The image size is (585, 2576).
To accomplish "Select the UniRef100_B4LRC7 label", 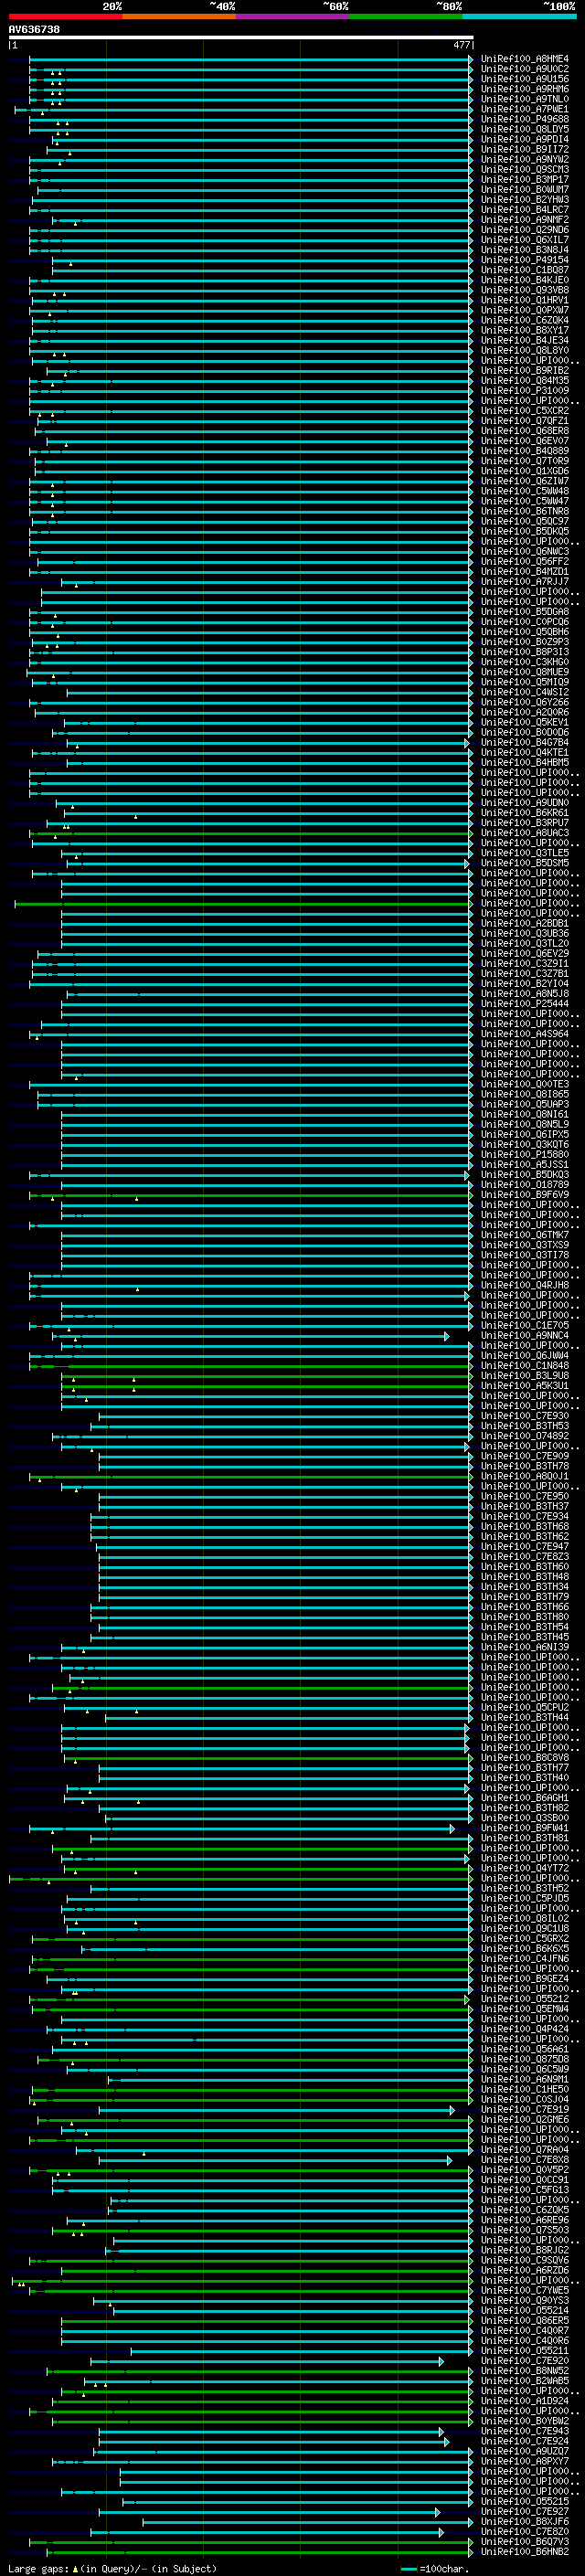I will [x=525, y=209].
